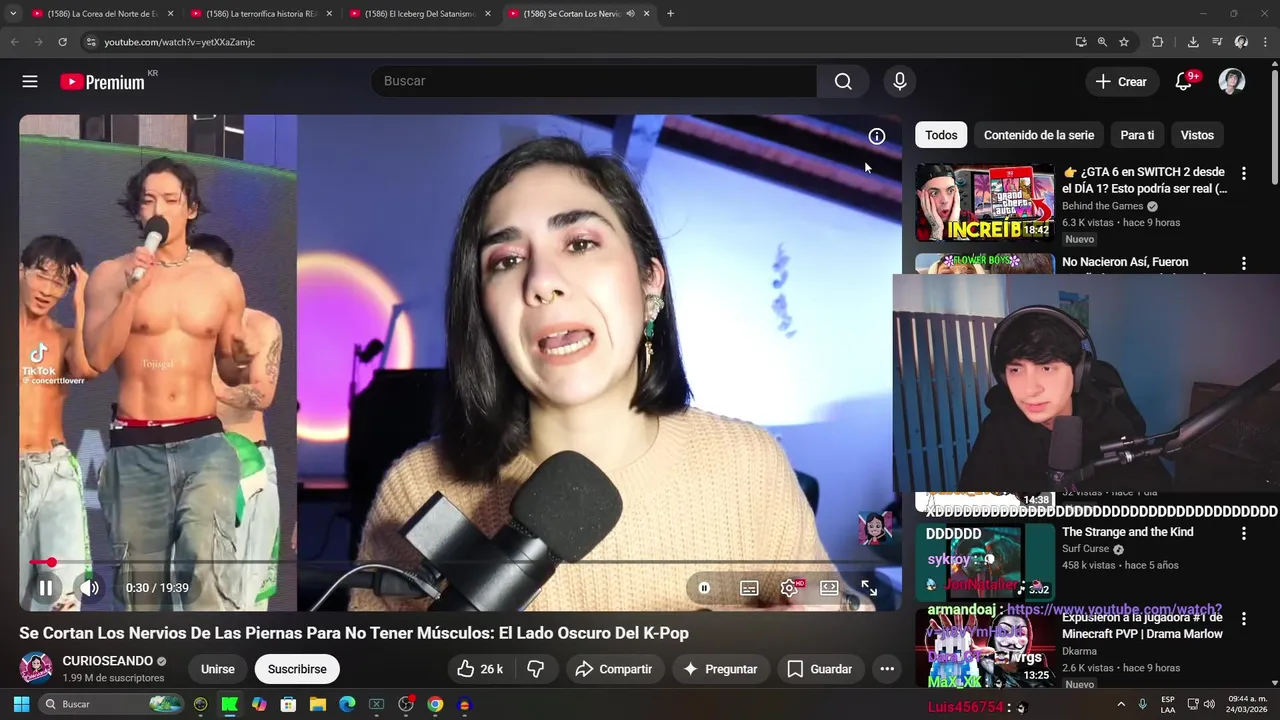This screenshot has height=720, width=1280.
Task: Open the notifications bell
Action: 1184,82
